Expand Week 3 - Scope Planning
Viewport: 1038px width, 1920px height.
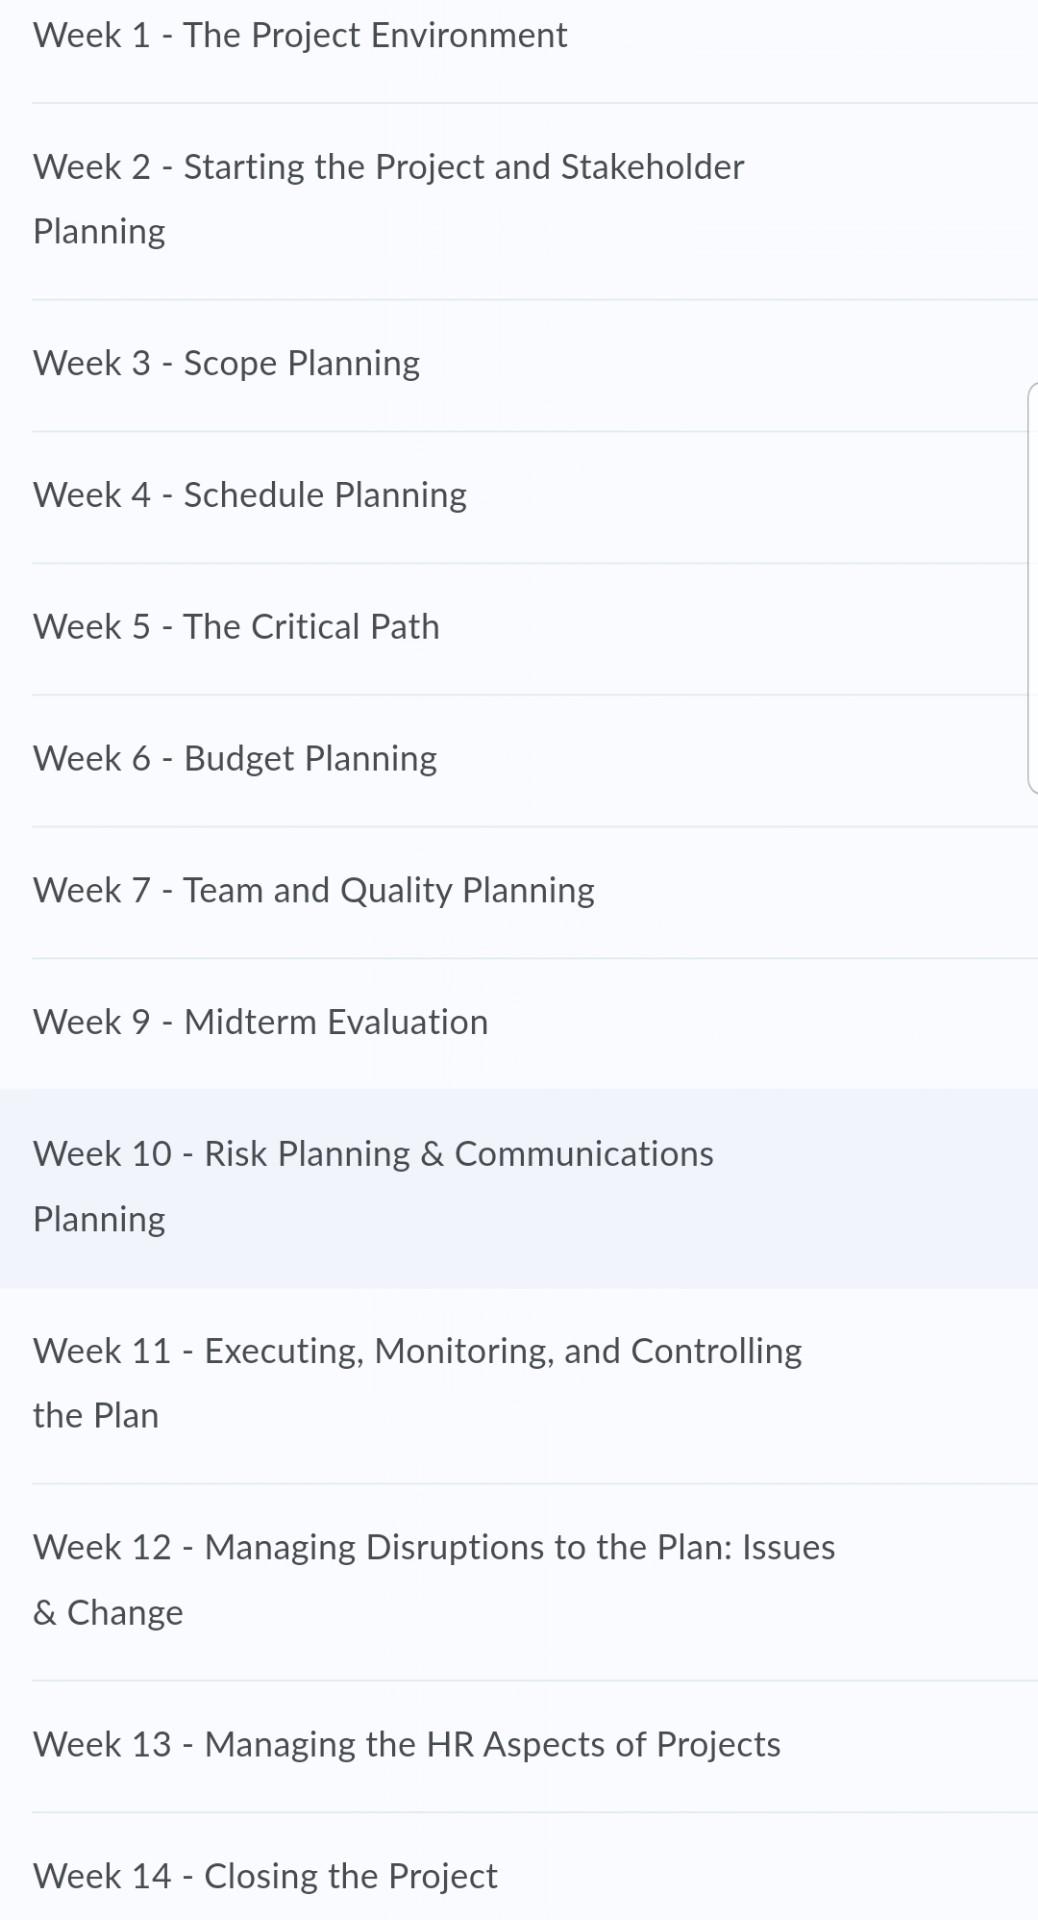pos(227,362)
